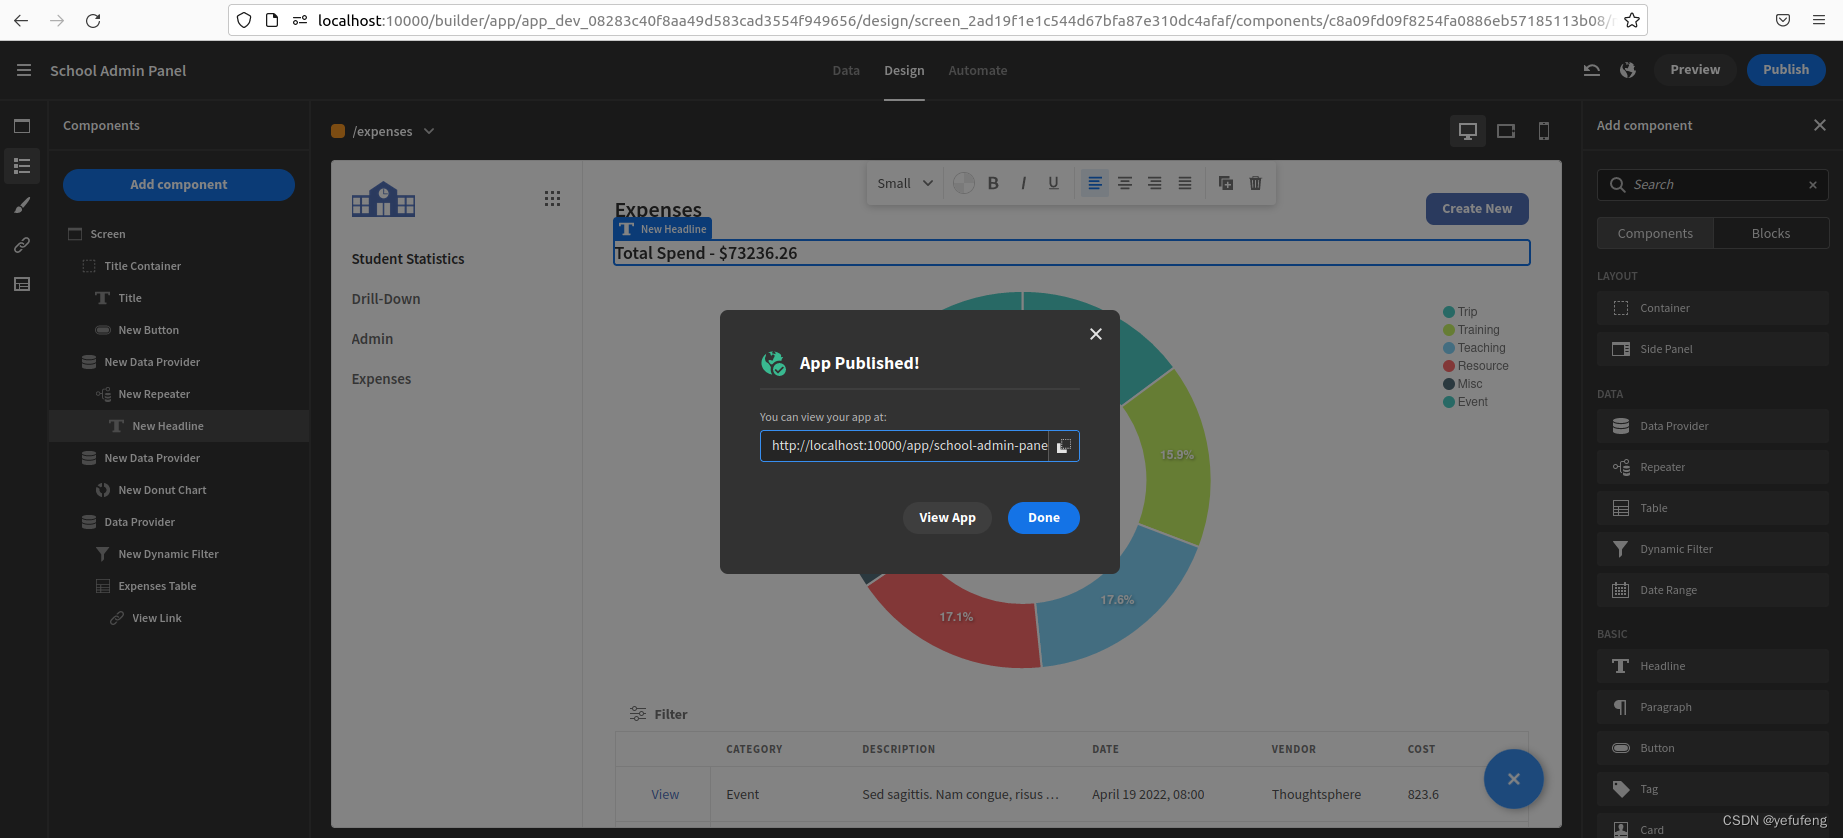Viewport: 1843px width, 838px height.
Task: Add a Container component
Action: click(x=1713, y=308)
